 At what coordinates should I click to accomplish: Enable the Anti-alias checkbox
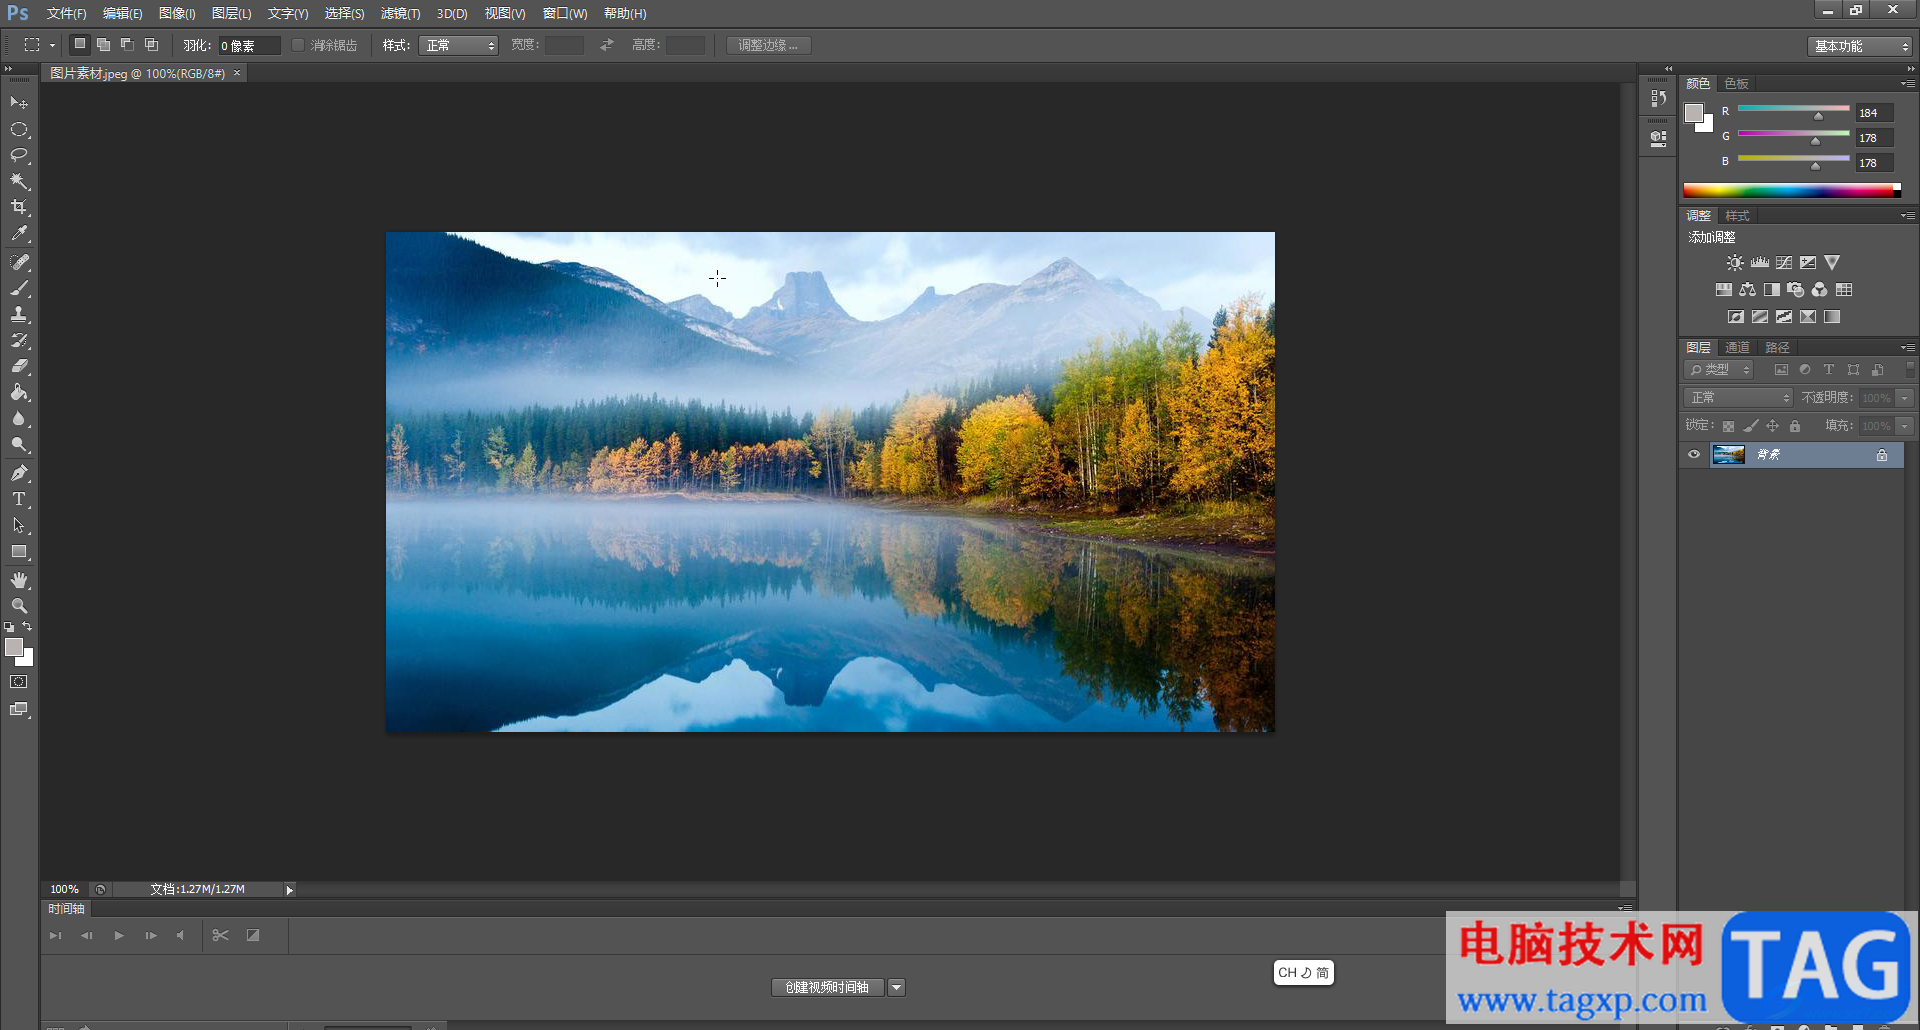[x=297, y=45]
